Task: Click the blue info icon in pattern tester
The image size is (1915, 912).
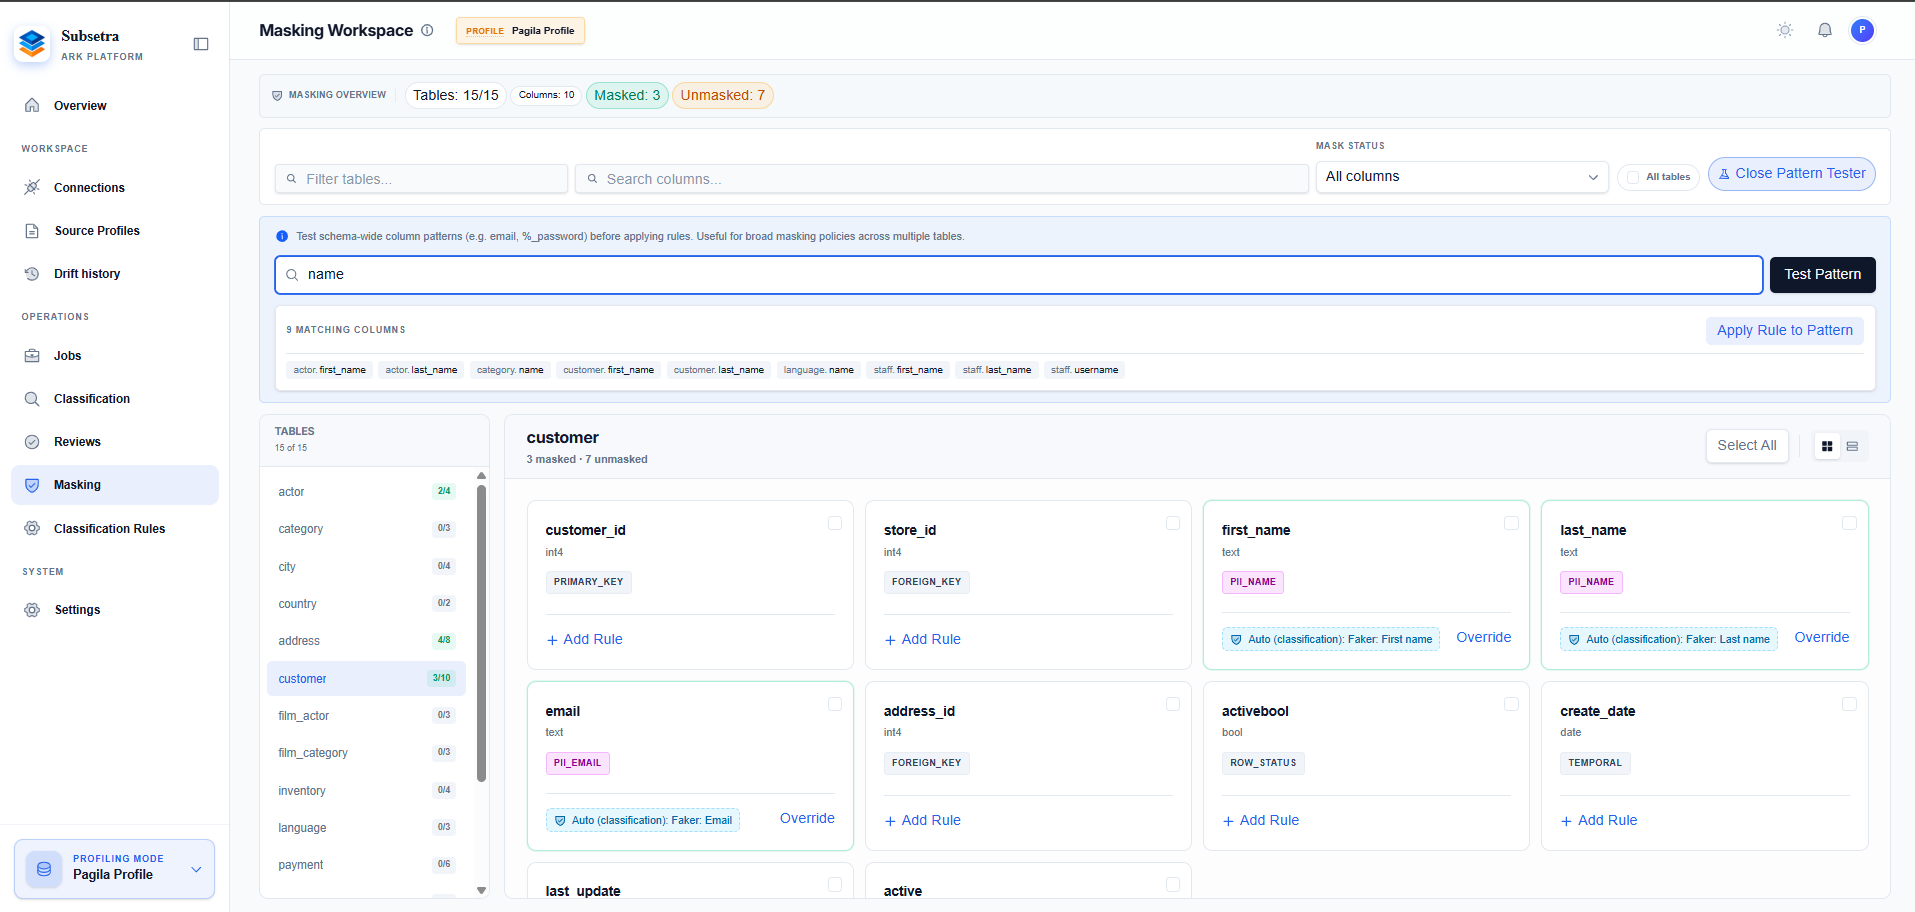Action: [282, 237]
